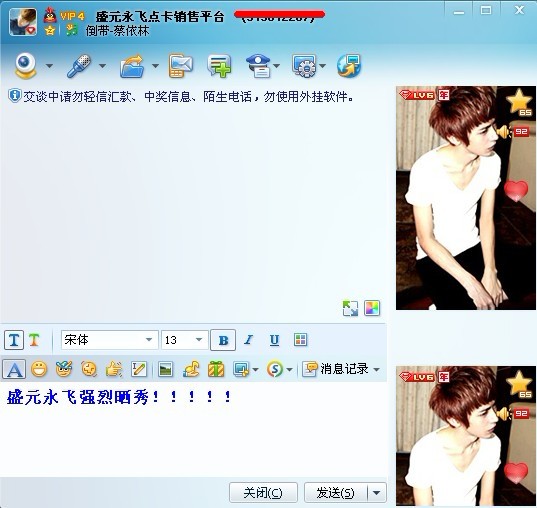Image resolution: width=537 pixels, height=508 pixels.
Task: Toggle bold formatting B button
Action: (223, 340)
